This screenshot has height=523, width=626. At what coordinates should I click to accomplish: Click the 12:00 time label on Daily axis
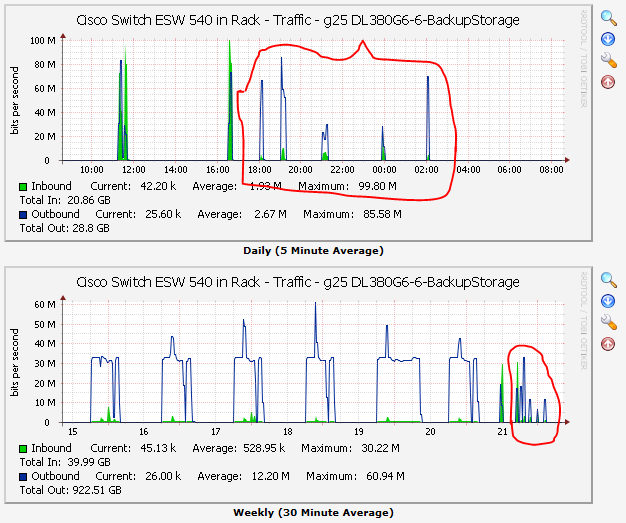point(134,170)
